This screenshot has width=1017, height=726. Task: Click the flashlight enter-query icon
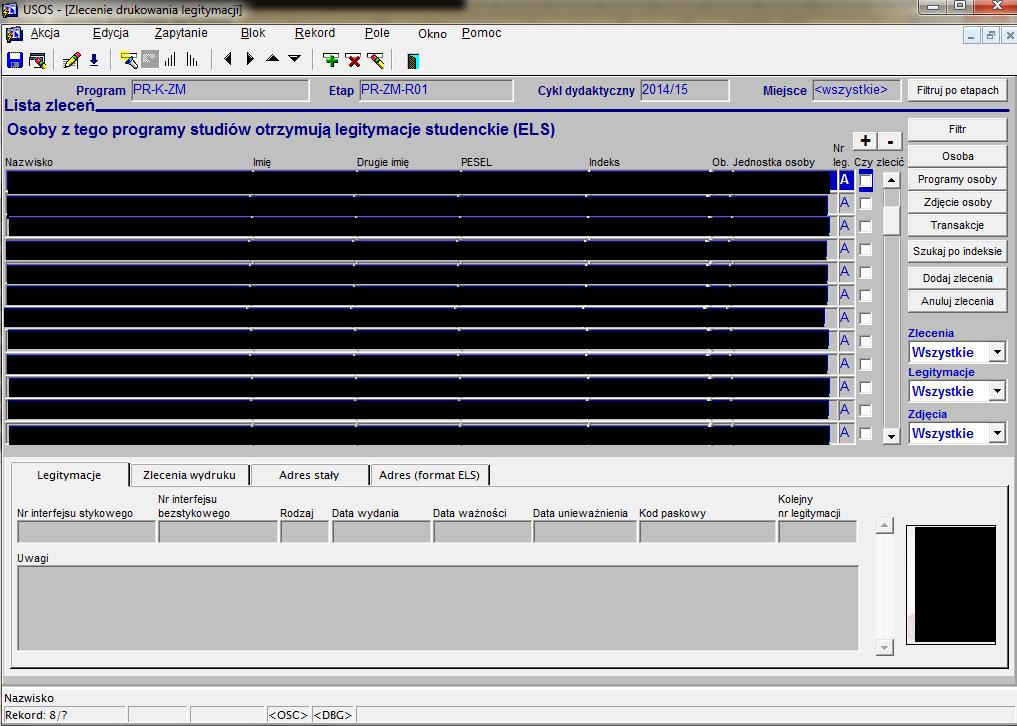click(x=128, y=60)
